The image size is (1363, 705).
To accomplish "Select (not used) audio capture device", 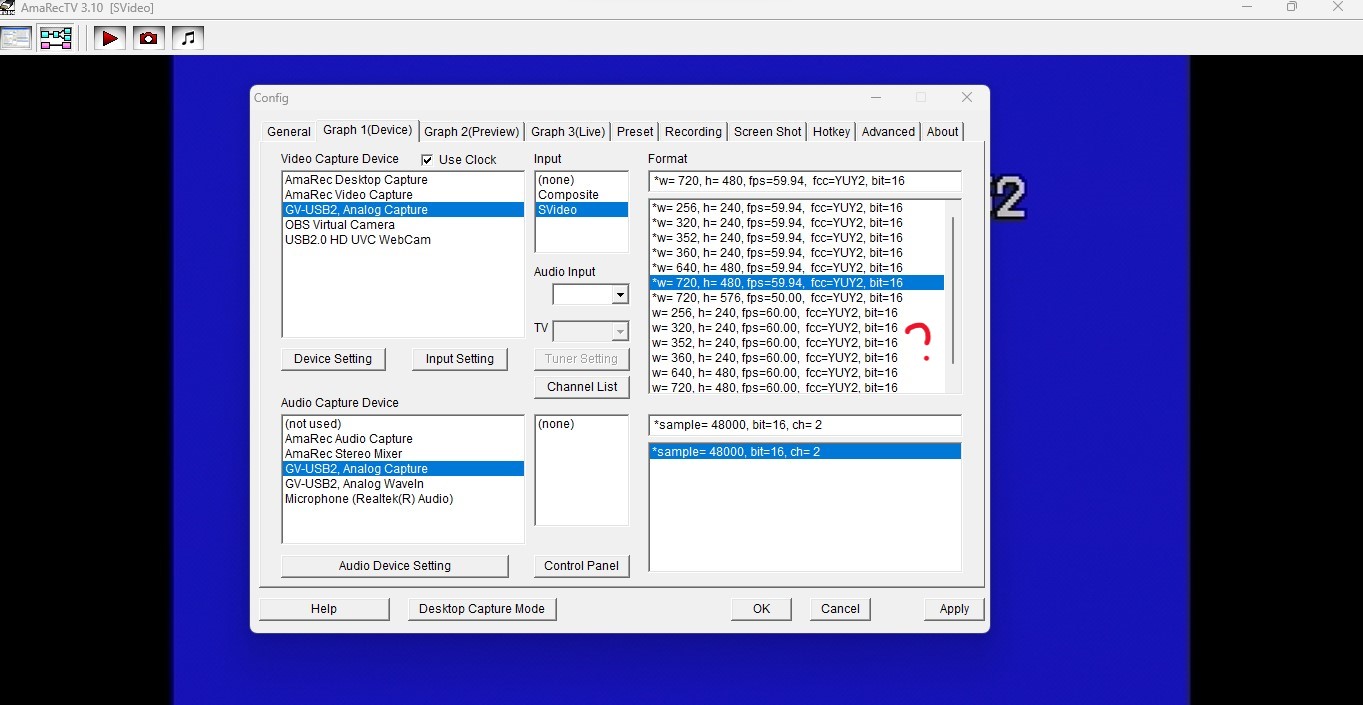I will (x=403, y=424).
